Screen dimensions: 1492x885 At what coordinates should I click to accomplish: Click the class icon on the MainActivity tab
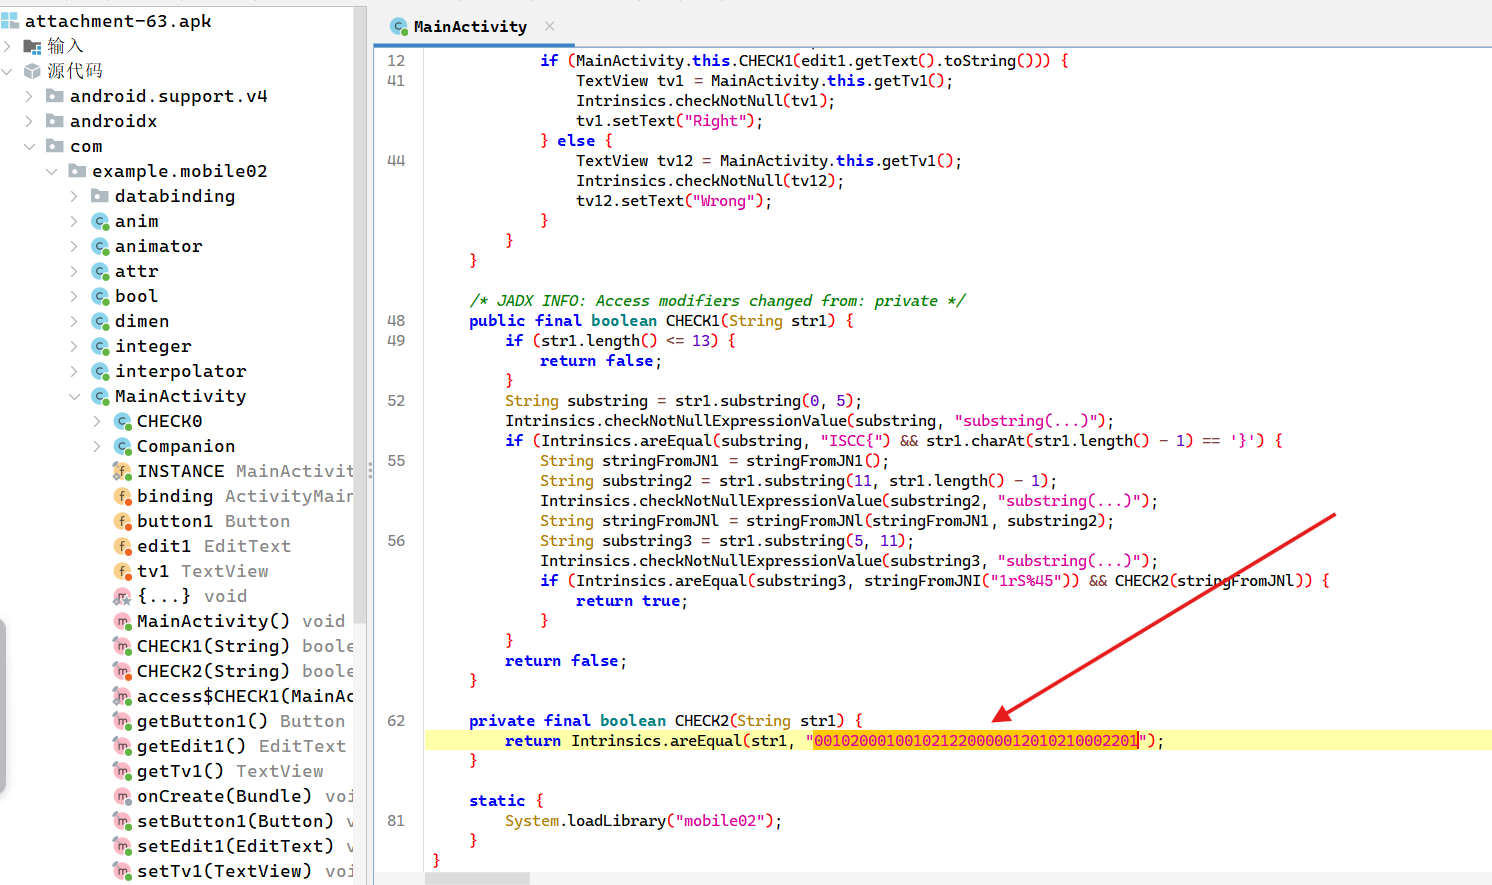[399, 26]
